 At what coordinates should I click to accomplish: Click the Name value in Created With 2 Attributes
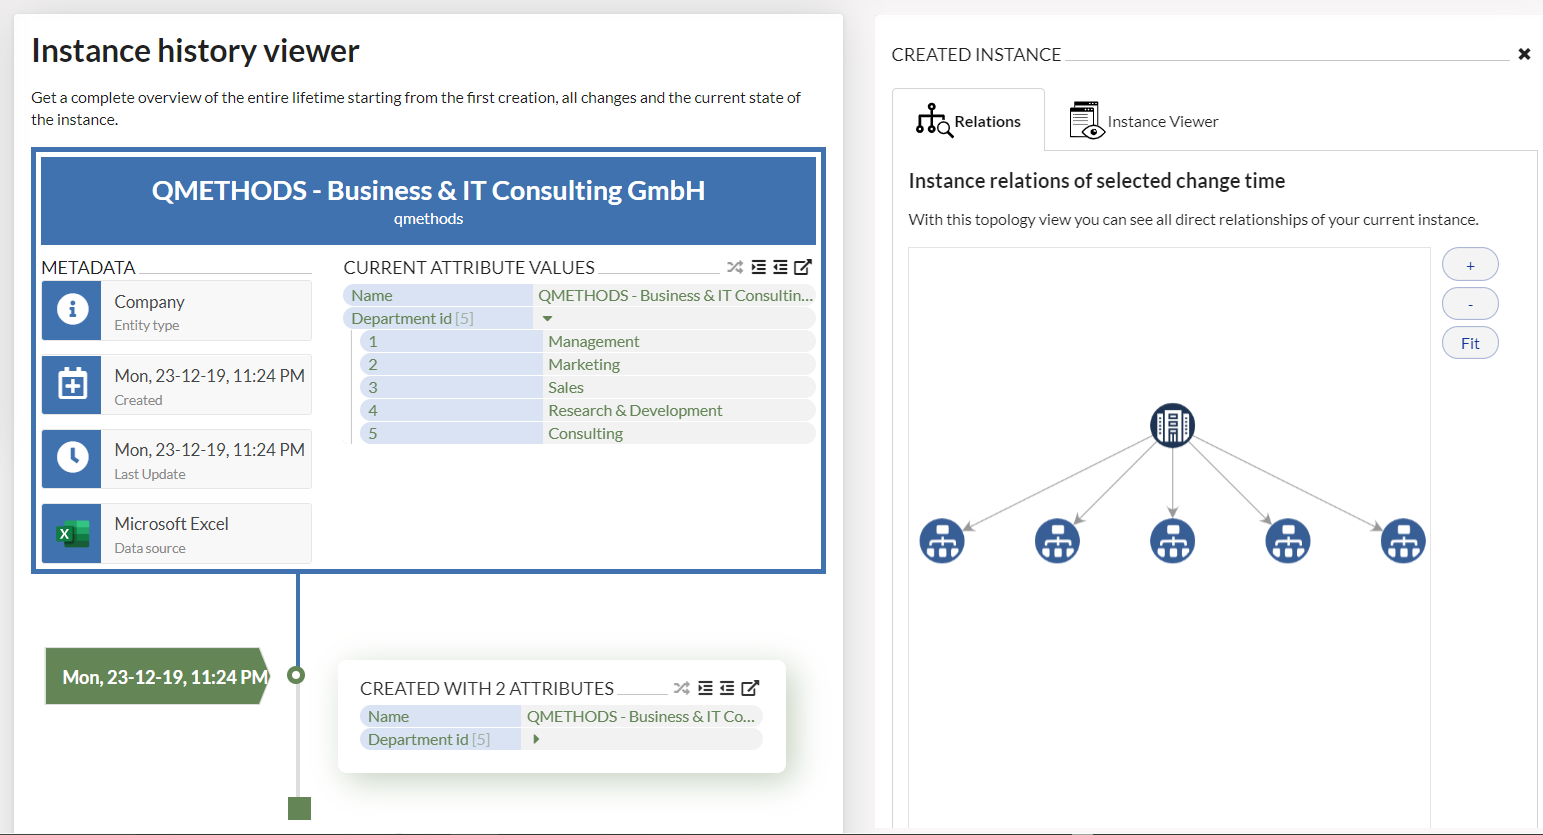coord(641,717)
